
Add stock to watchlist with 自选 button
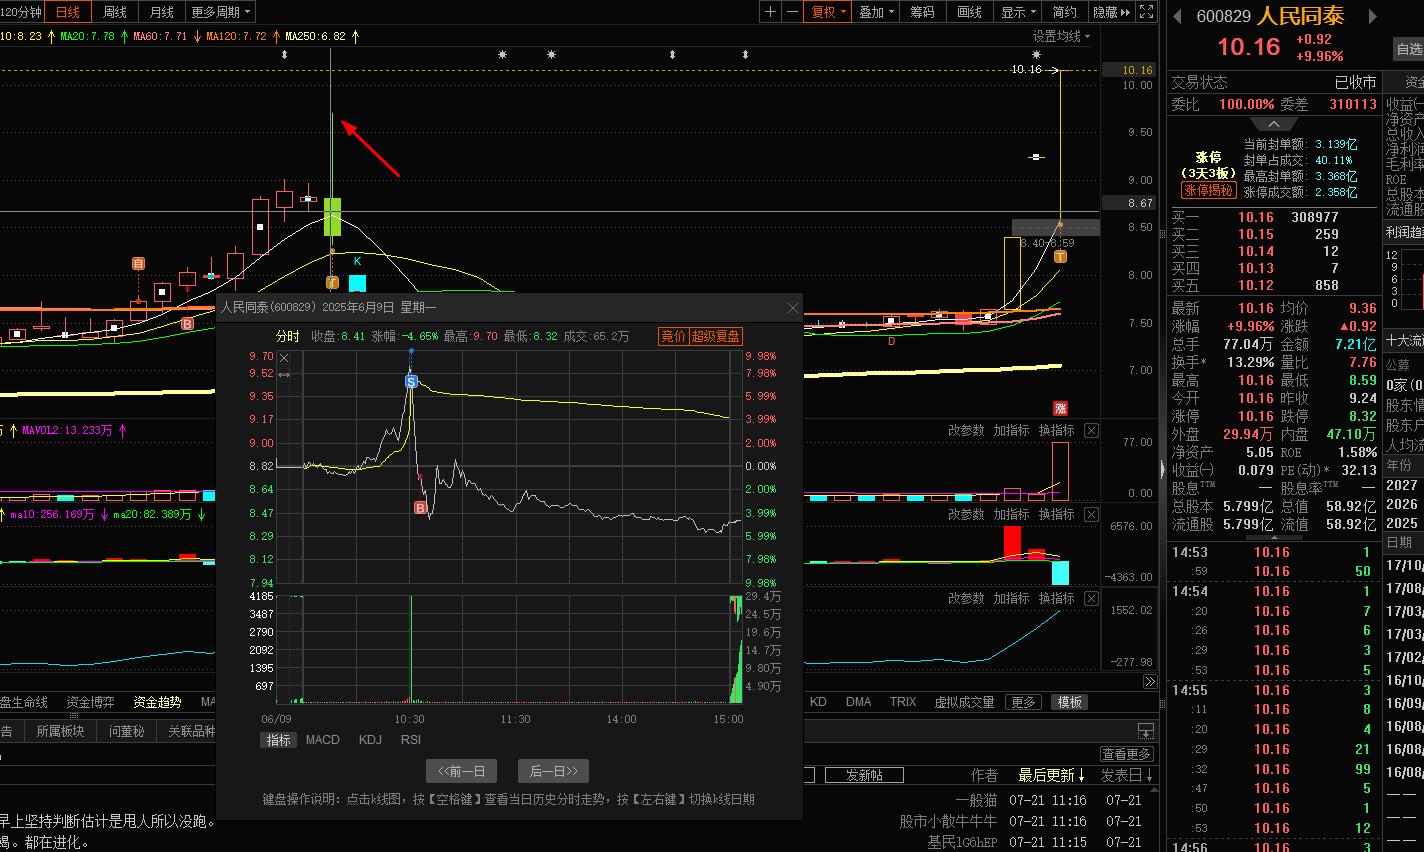(1409, 49)
